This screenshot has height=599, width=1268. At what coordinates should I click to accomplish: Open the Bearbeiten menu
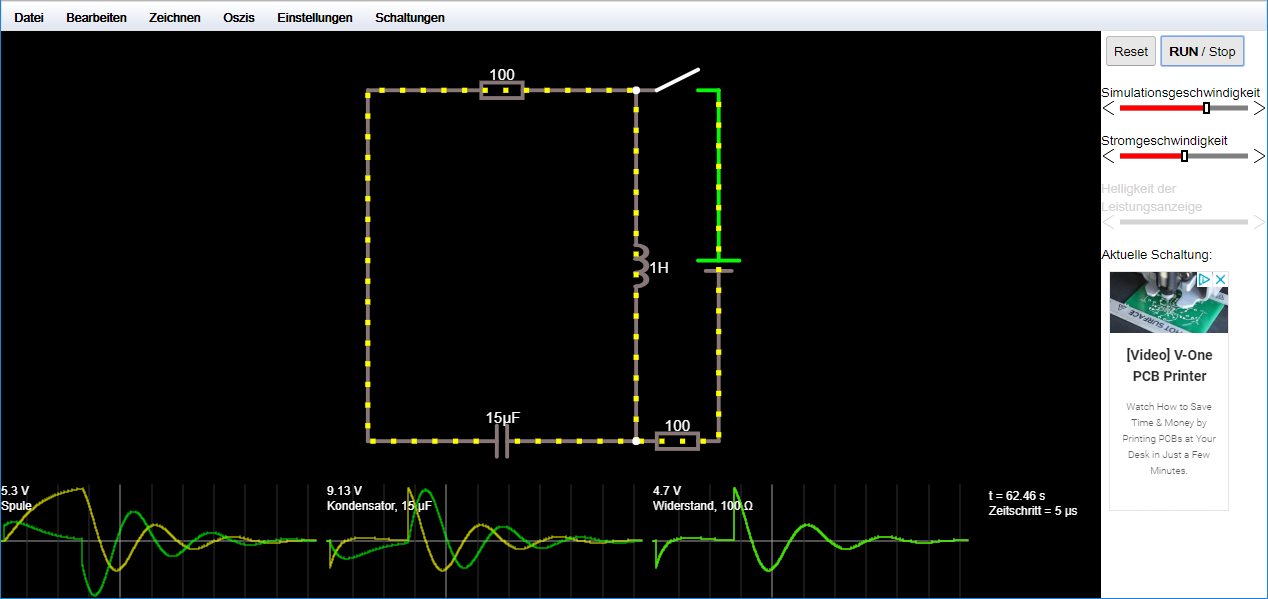96,17
